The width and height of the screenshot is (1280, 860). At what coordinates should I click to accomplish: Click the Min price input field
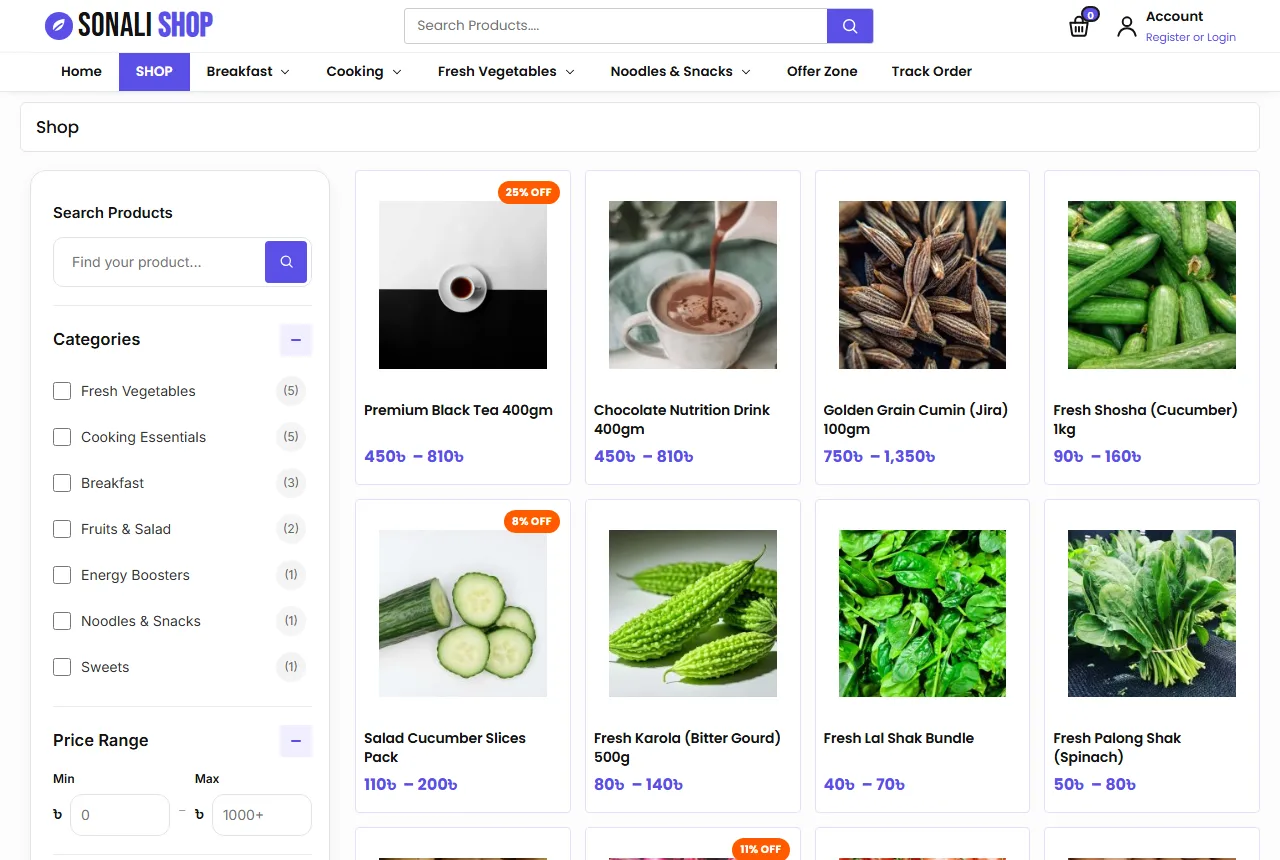point(120,815)
